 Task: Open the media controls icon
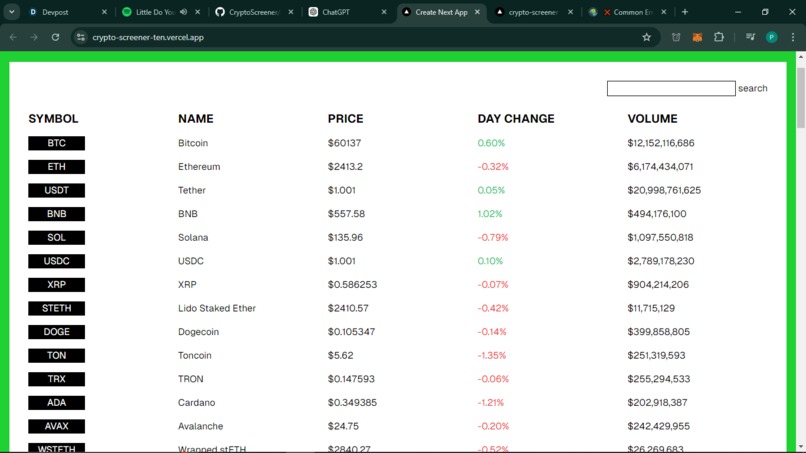750,37
